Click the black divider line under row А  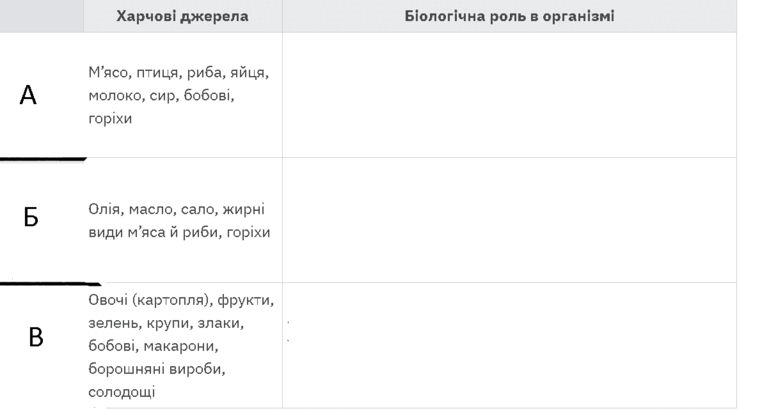43,158
